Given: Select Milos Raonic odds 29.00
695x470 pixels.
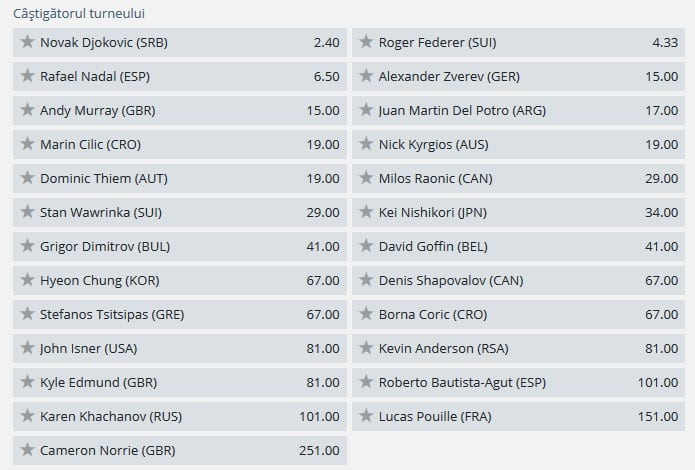Looking at the screenshot, I should [x=519, y=178].
